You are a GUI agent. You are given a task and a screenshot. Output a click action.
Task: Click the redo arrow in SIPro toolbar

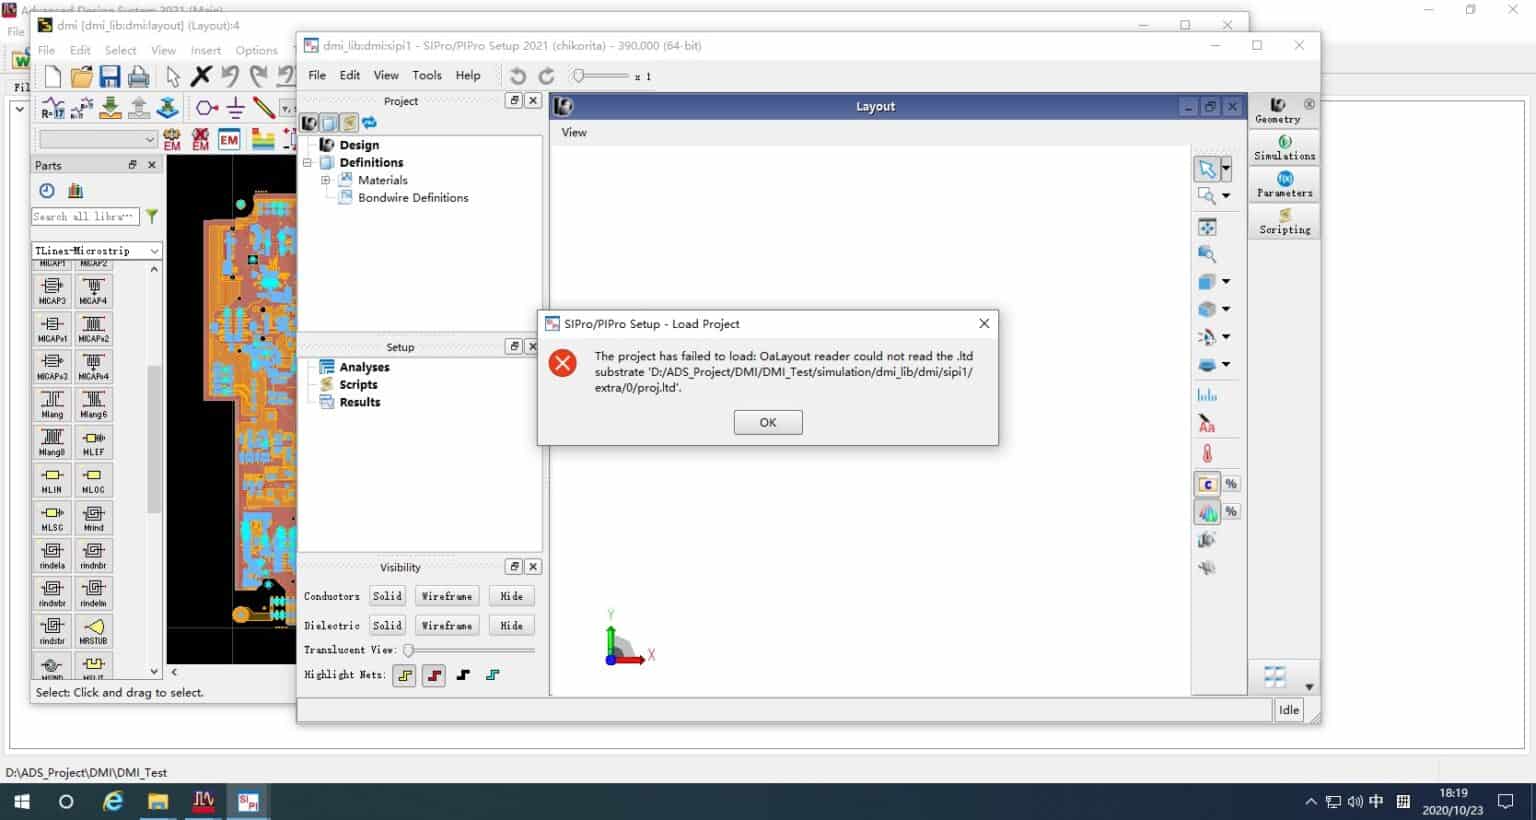[x=546, y=76]
